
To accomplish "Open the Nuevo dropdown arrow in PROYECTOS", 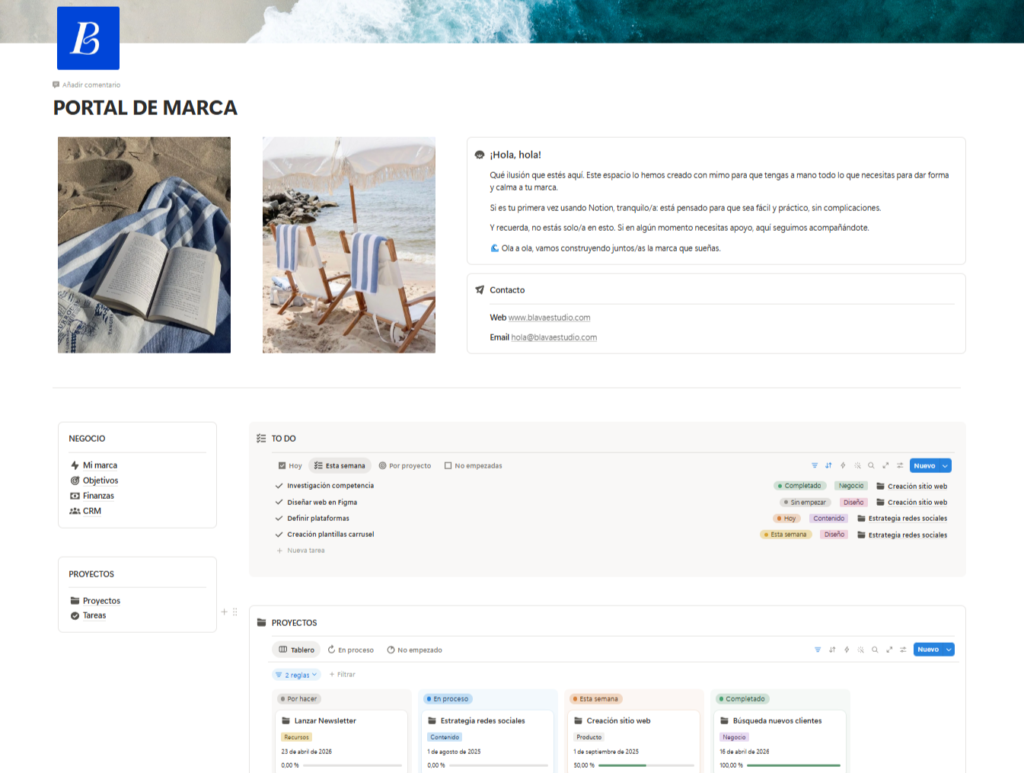I will tap(948, 650).
